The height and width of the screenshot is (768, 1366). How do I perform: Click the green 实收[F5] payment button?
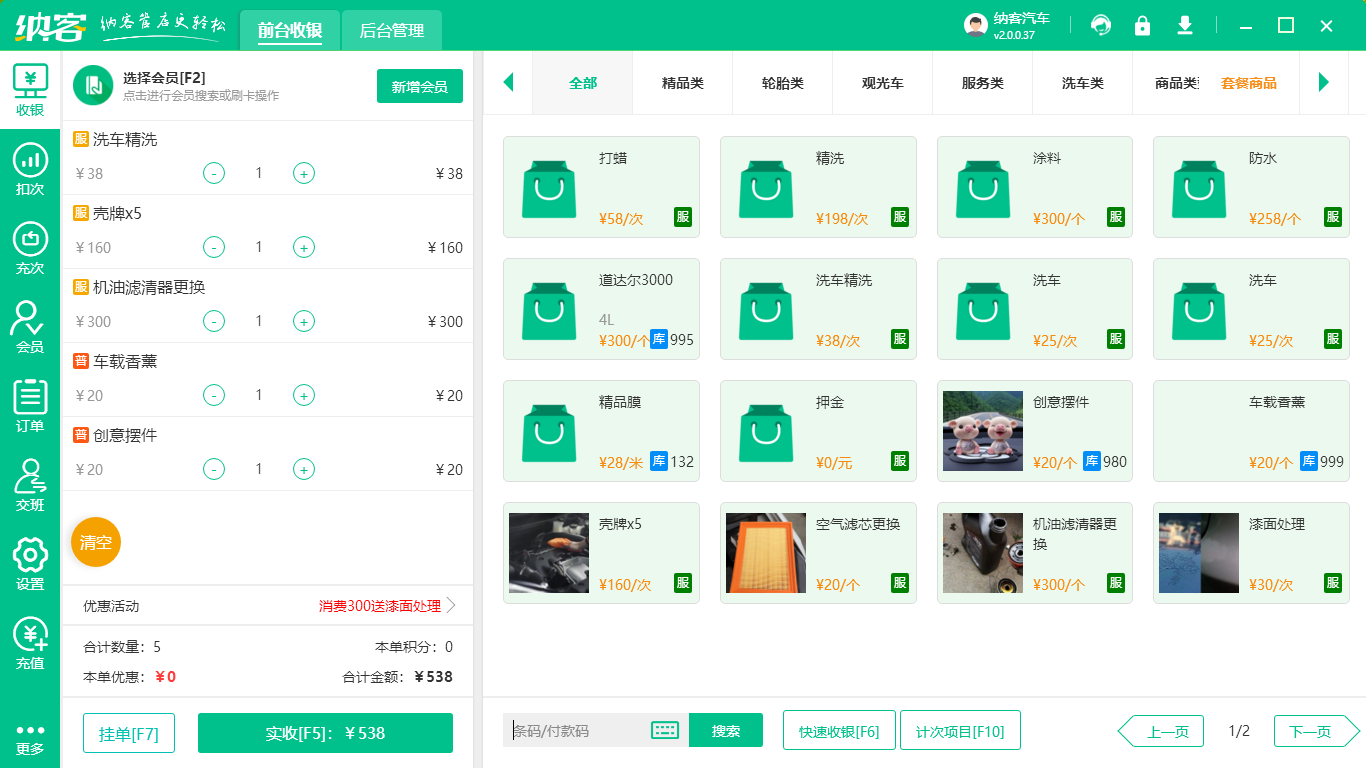click(324, 732)
